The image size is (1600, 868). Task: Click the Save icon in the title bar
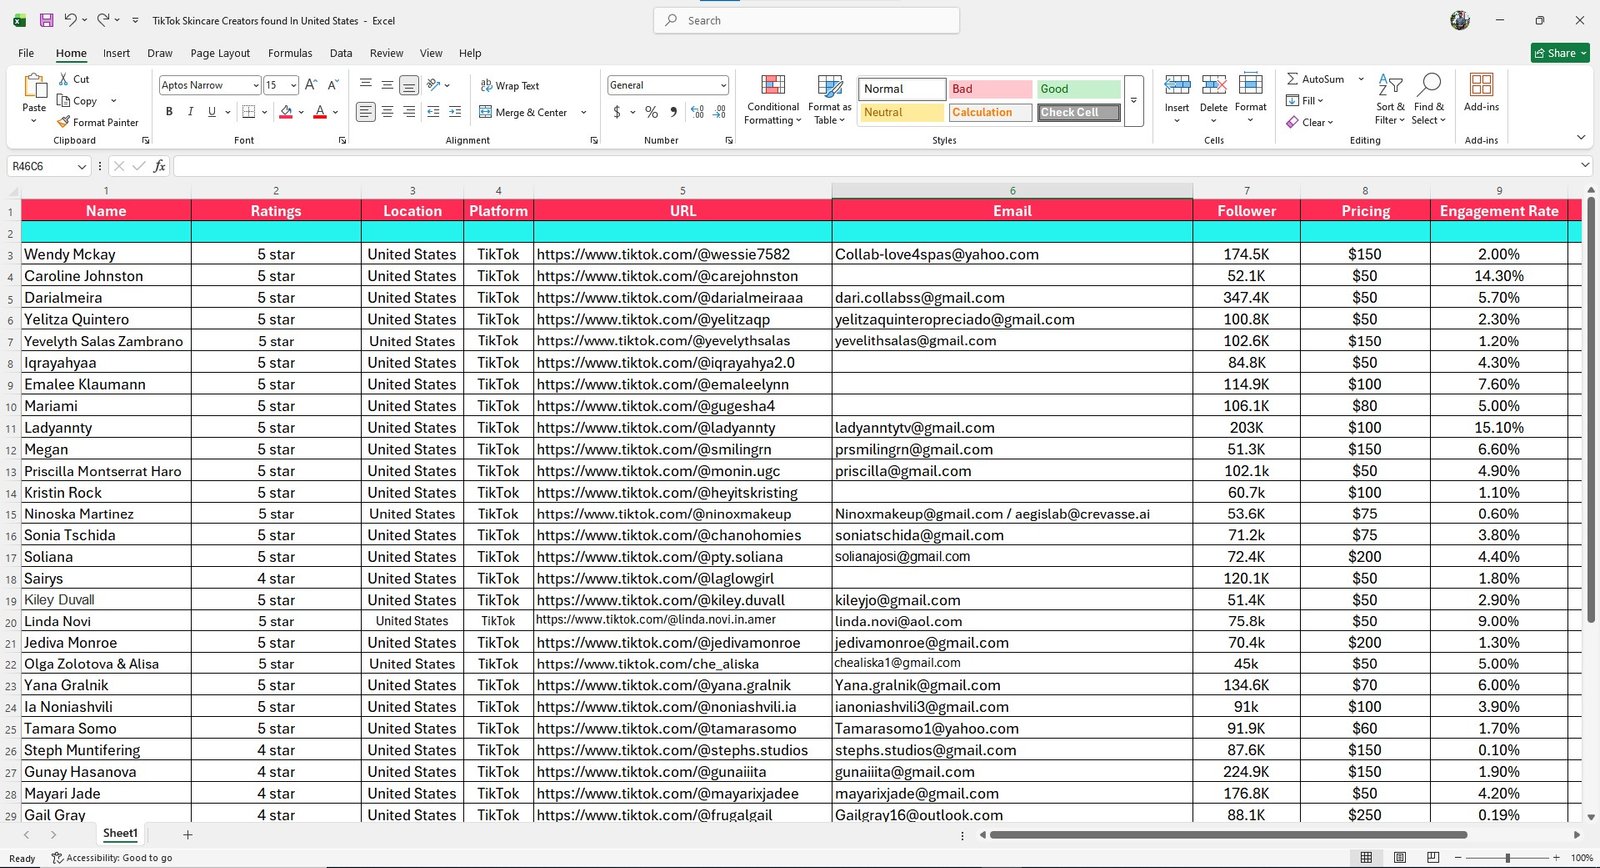[x=46, y=20]
